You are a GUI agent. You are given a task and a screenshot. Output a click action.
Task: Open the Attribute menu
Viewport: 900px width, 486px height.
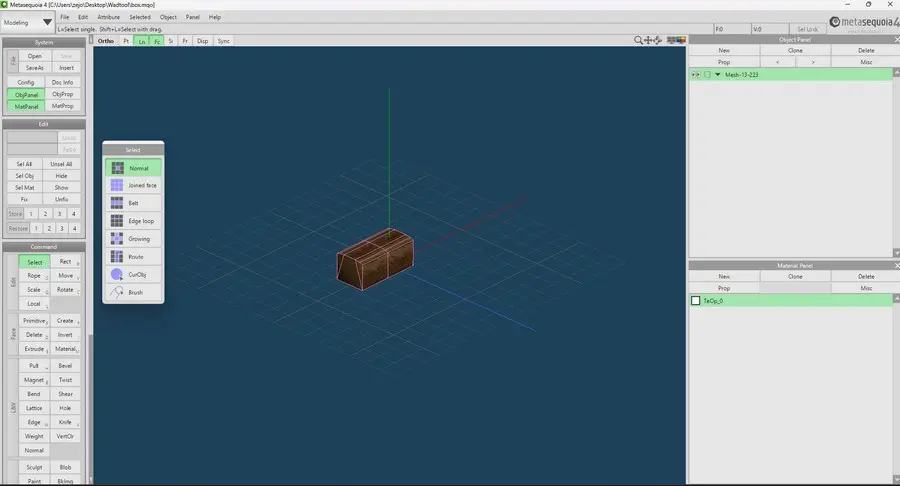click(108, 17)
